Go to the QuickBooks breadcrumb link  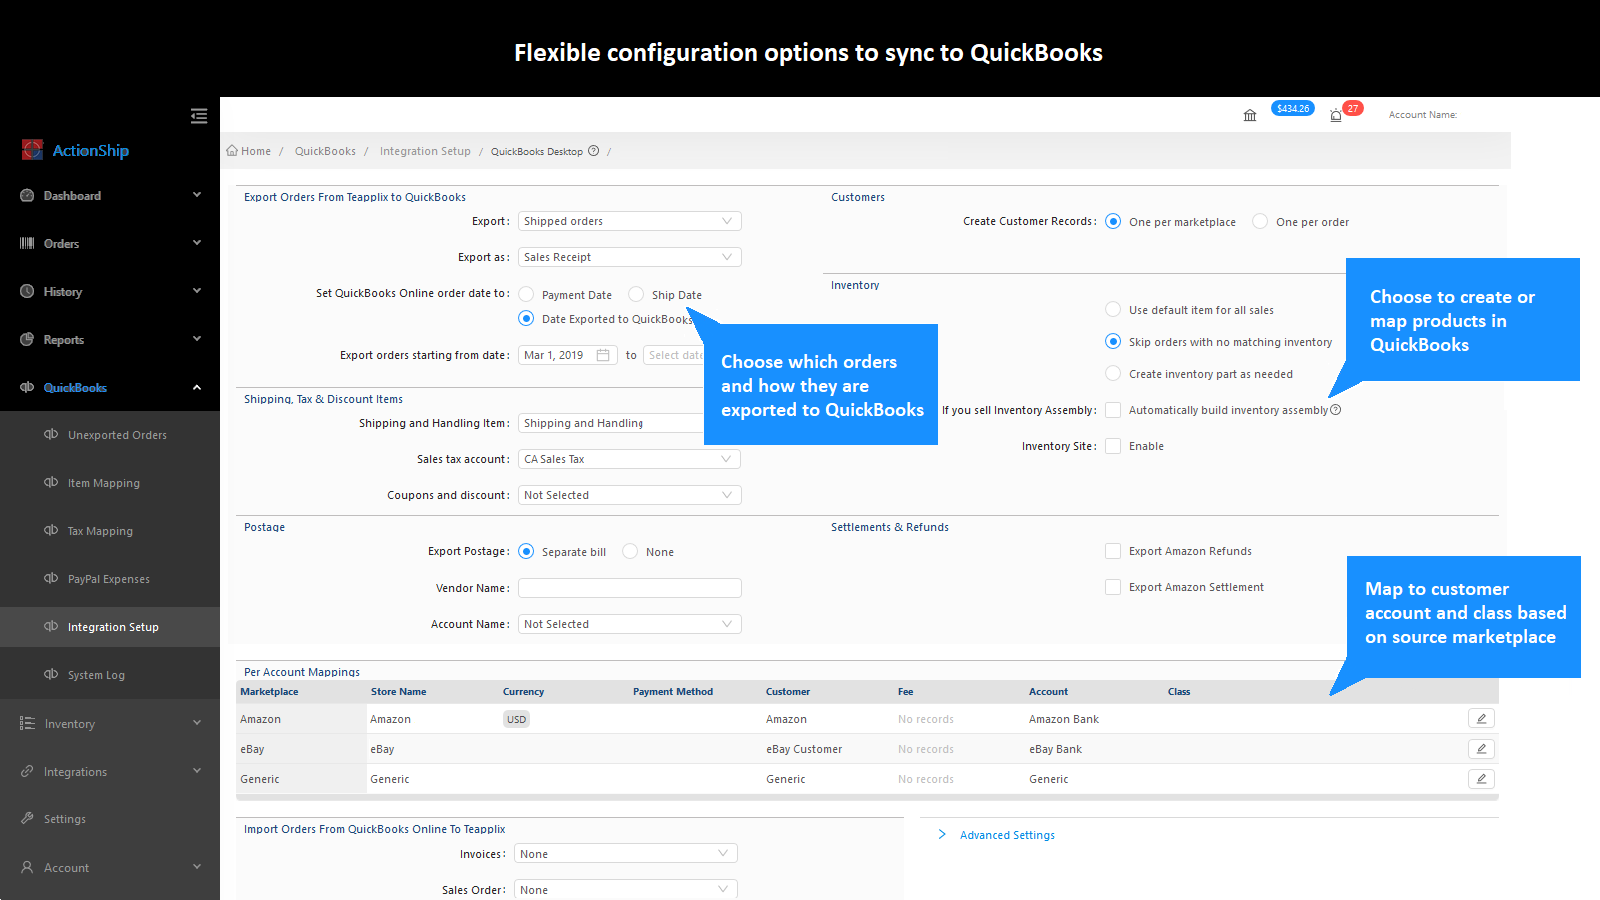coord(325,151)
